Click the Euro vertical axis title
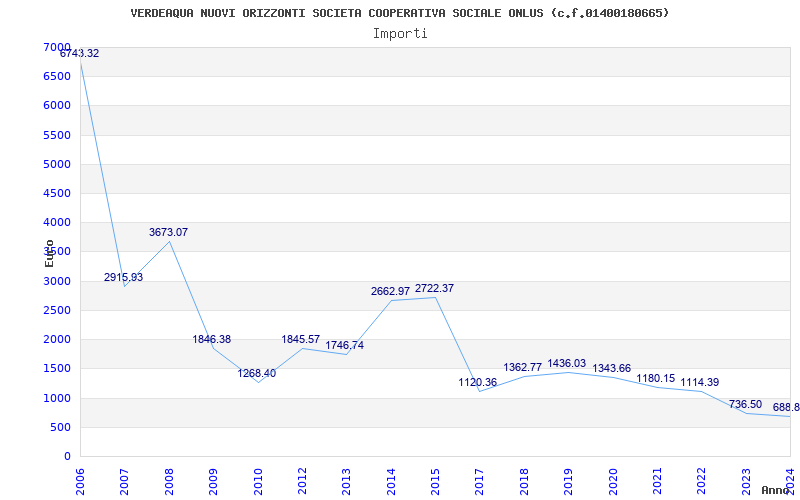Viewport: 800px width, 500px height. (49, 253)
